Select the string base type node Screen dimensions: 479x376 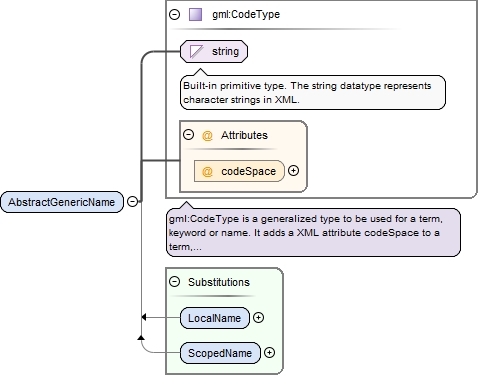[x=214, y=51]
